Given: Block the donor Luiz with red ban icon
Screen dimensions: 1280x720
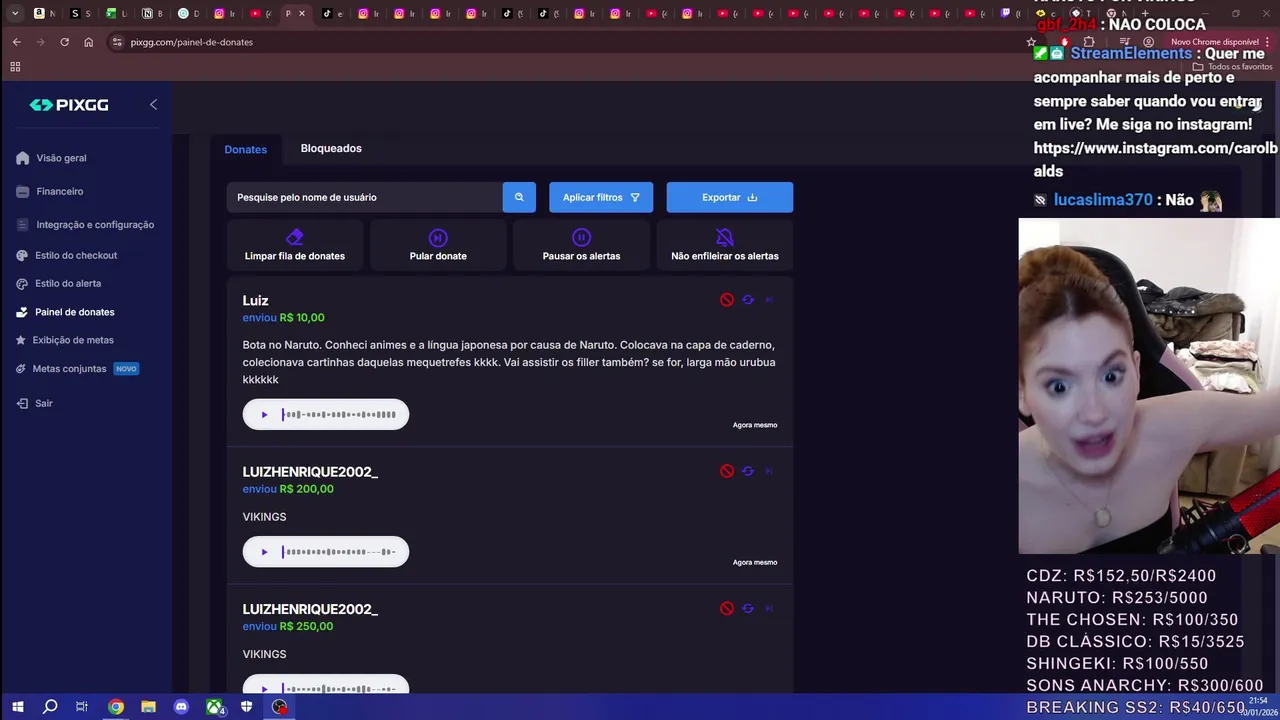Looking at the screenshot, I should click(x=727, y=300).
